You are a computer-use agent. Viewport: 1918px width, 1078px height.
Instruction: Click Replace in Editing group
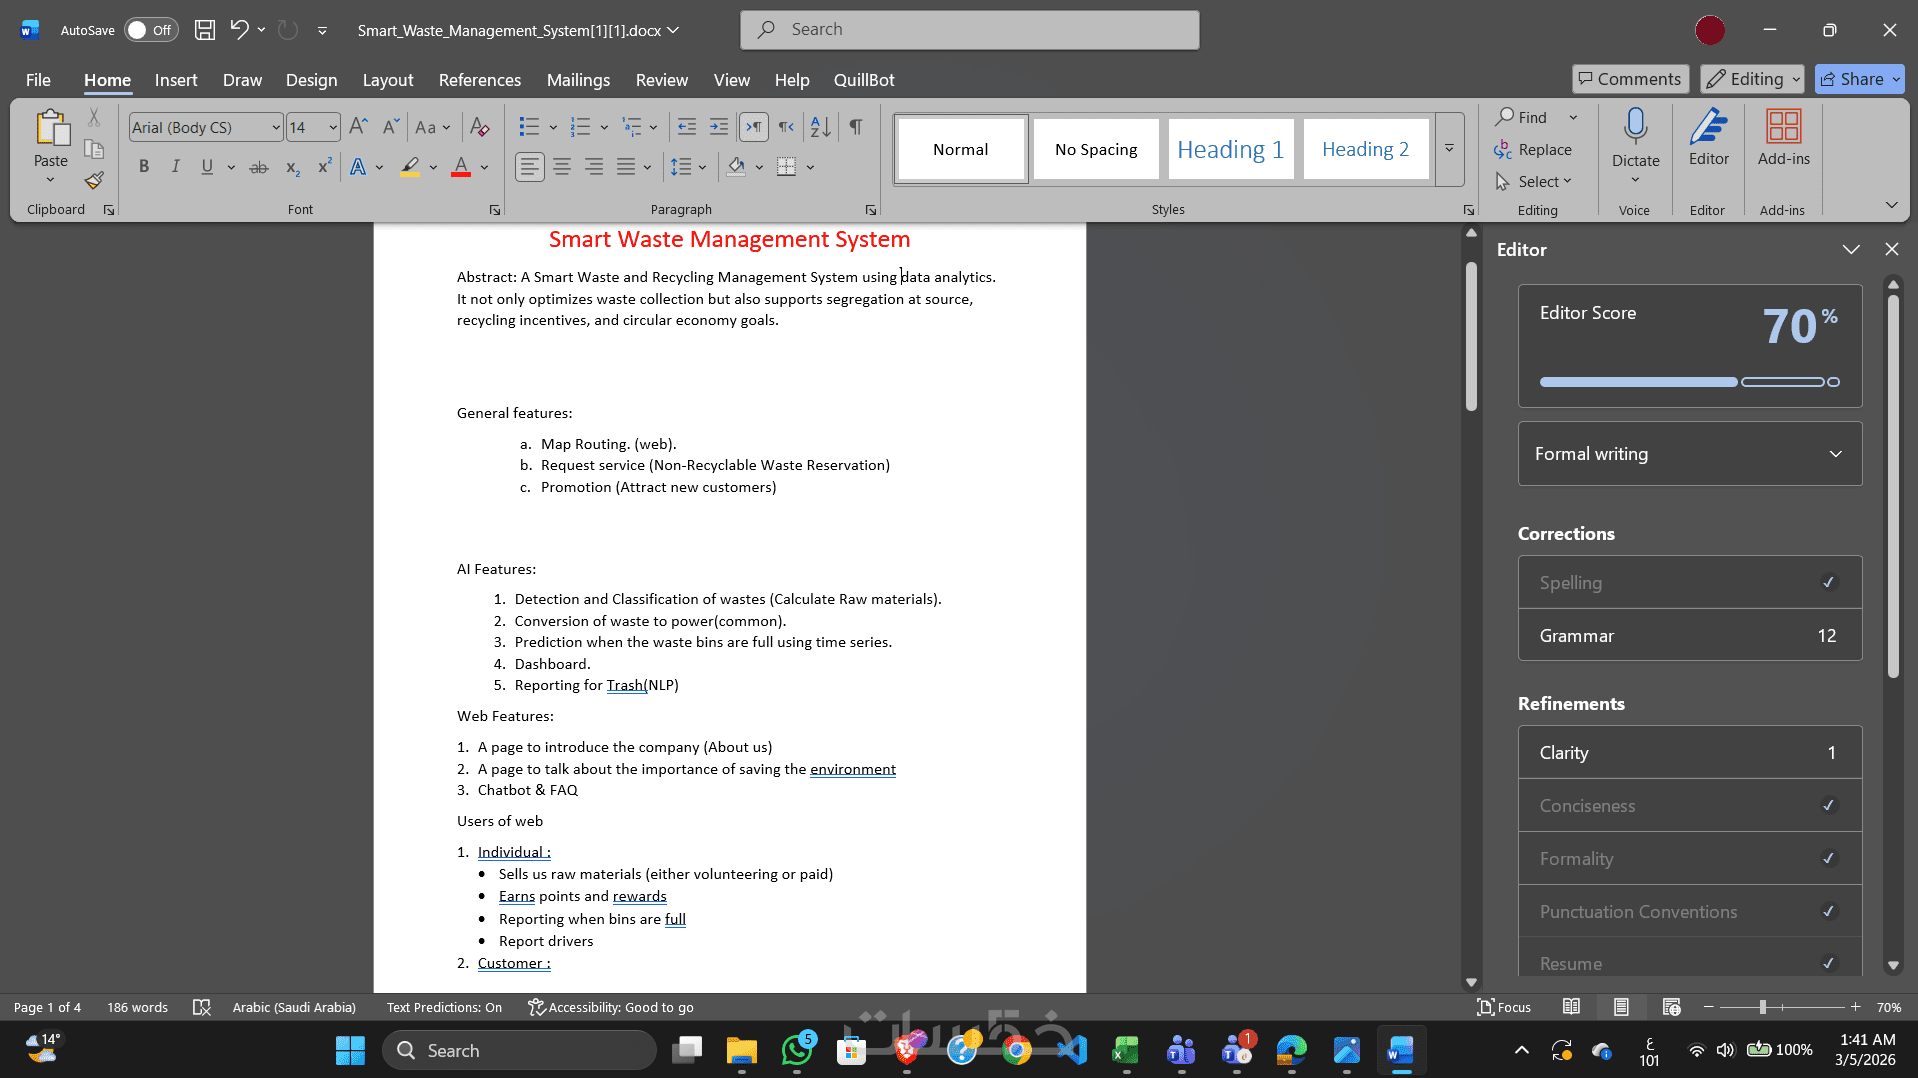click(x=1534, y=150)
